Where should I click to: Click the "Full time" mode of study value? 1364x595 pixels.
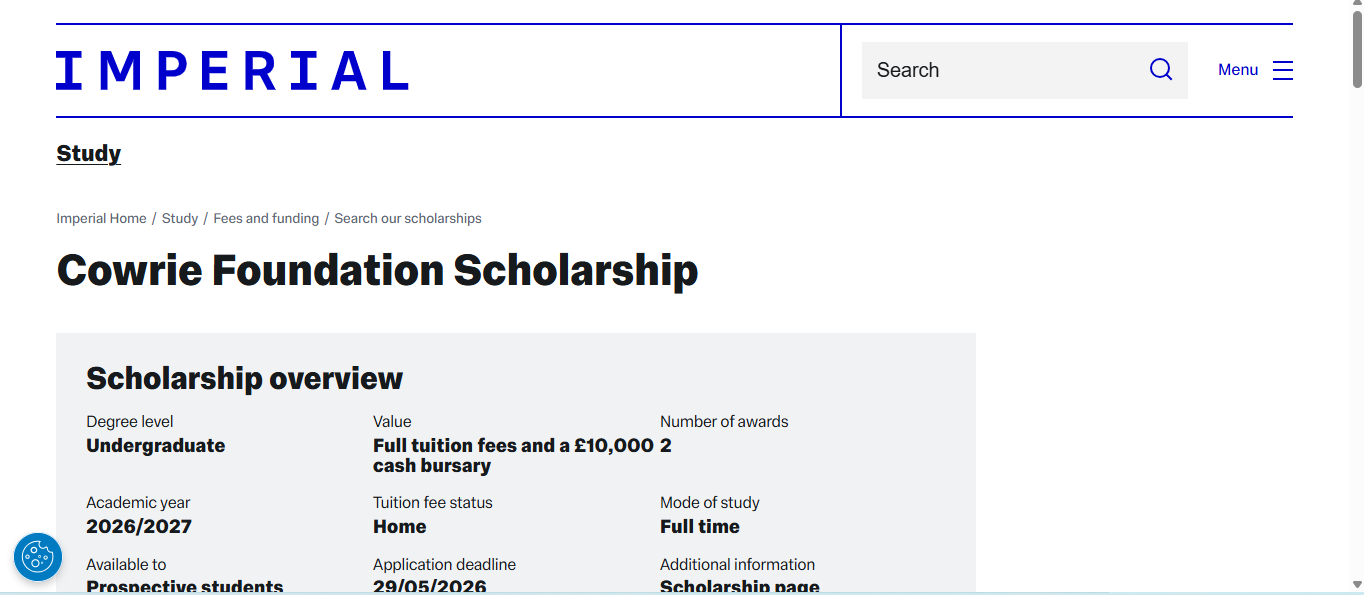point(700,526)
